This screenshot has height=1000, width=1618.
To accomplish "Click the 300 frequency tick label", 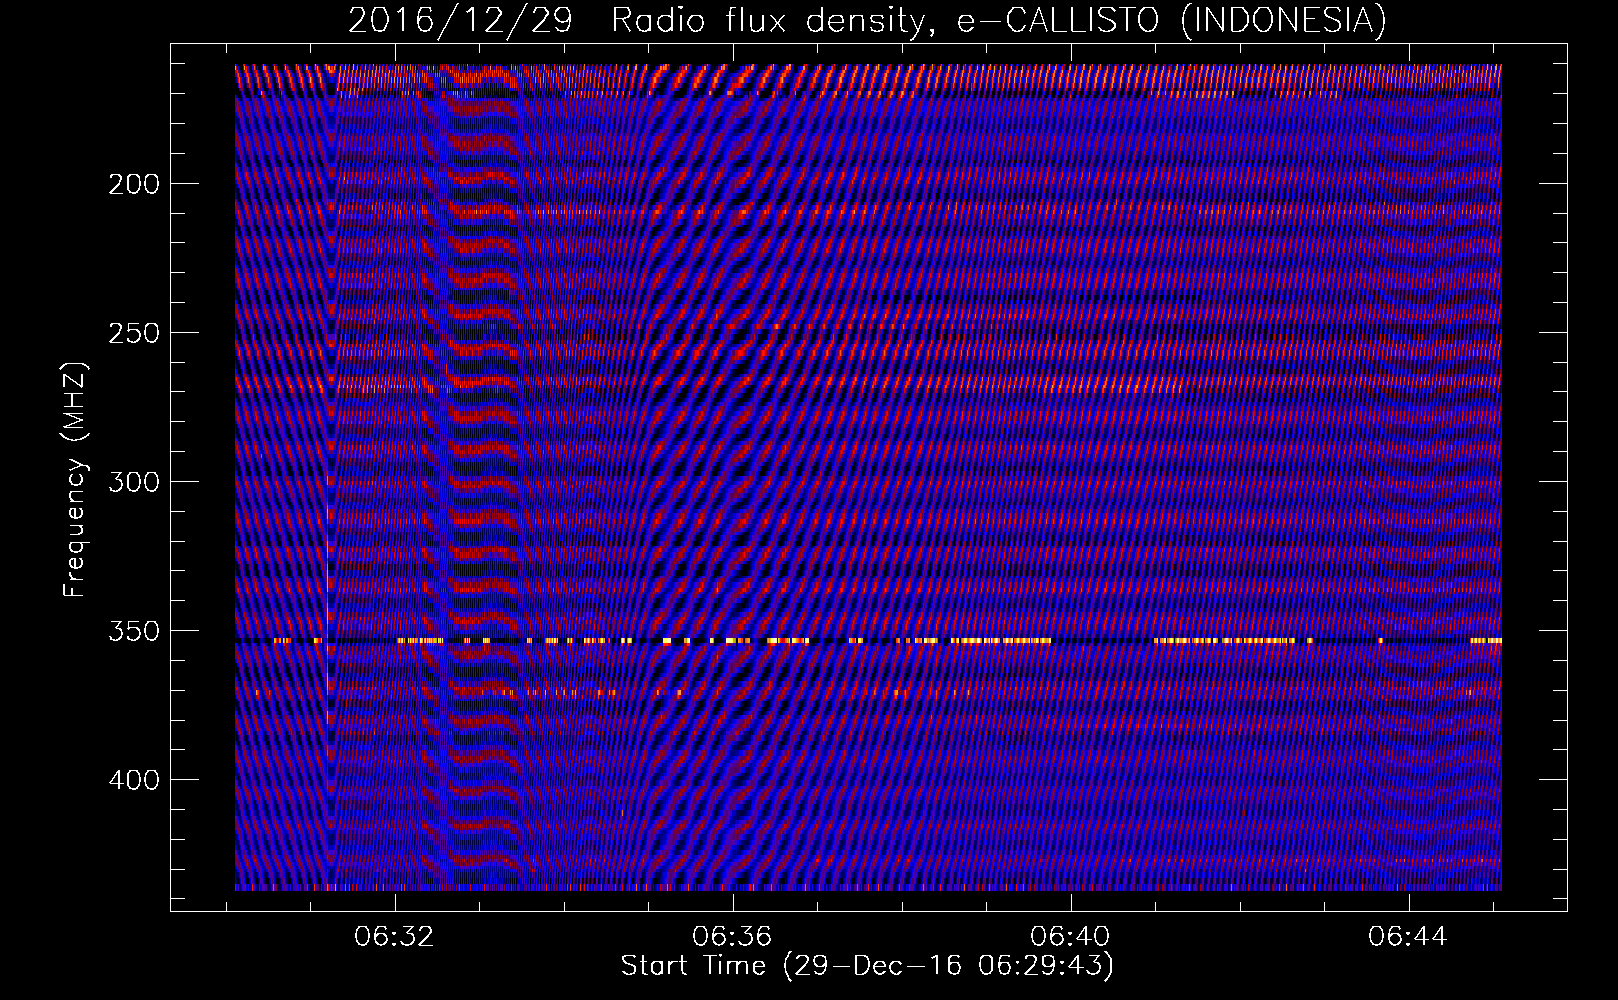I will pos(134,482).
